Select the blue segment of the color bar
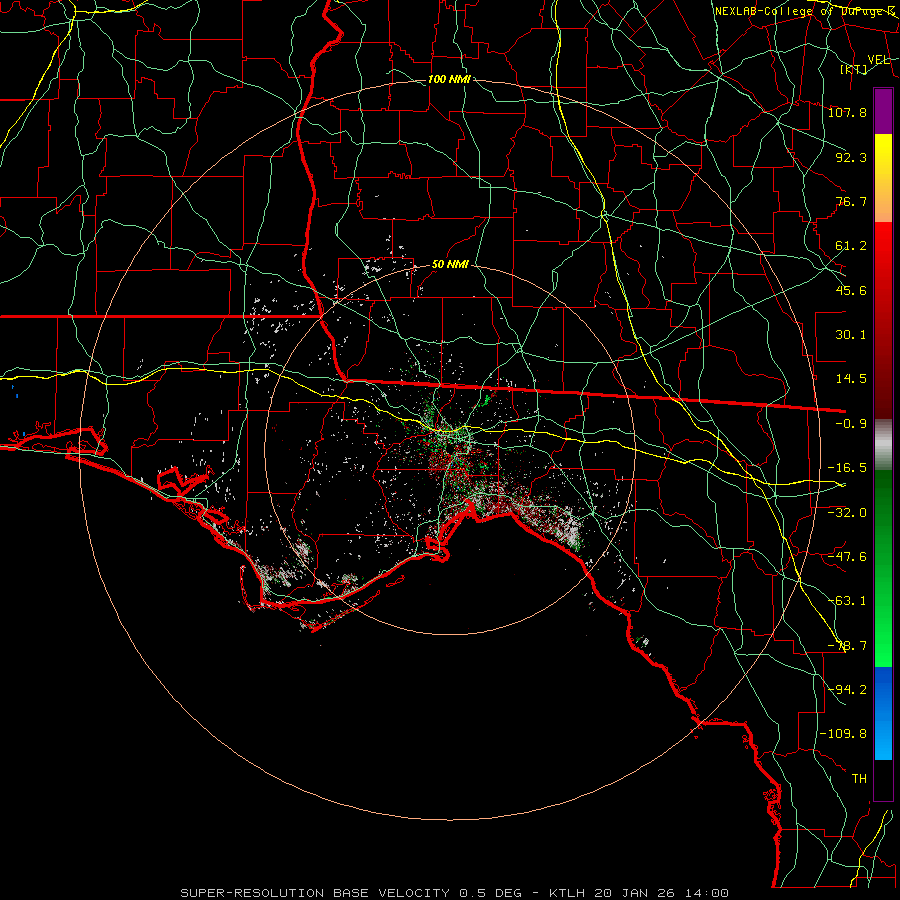This screenshot has height=900, width=900. (x=883, y=713)
